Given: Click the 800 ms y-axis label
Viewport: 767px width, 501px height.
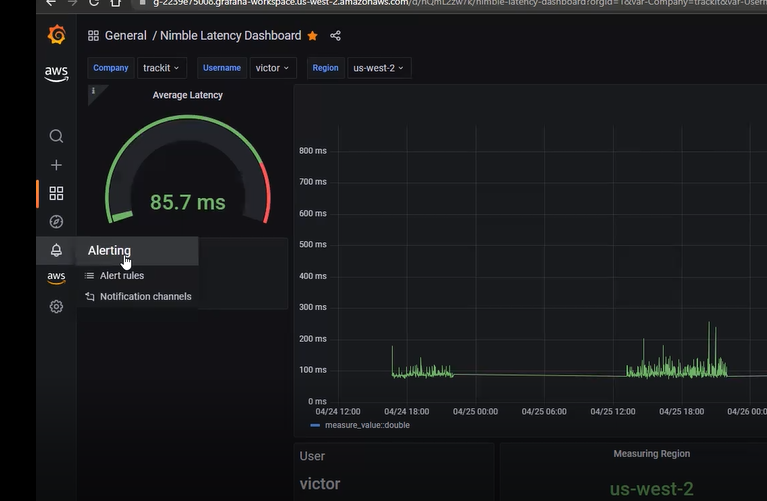Looking at the screenshot, I should point(313,151).
